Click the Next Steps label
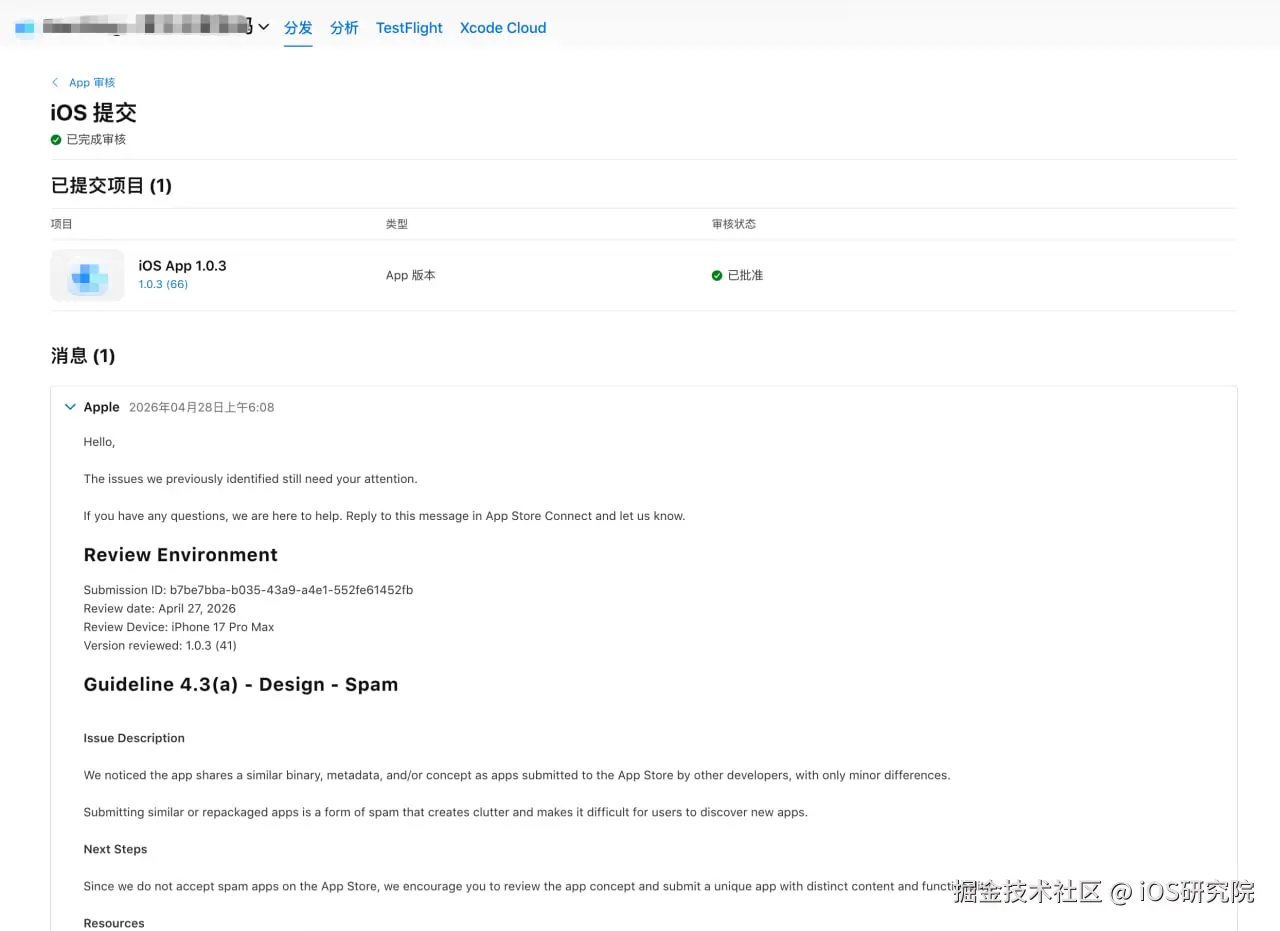 click(x=115, y=849)
